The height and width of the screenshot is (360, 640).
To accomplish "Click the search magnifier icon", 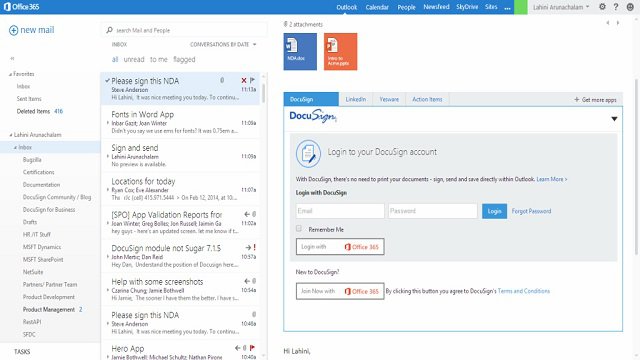I will (x=109, y=30).
